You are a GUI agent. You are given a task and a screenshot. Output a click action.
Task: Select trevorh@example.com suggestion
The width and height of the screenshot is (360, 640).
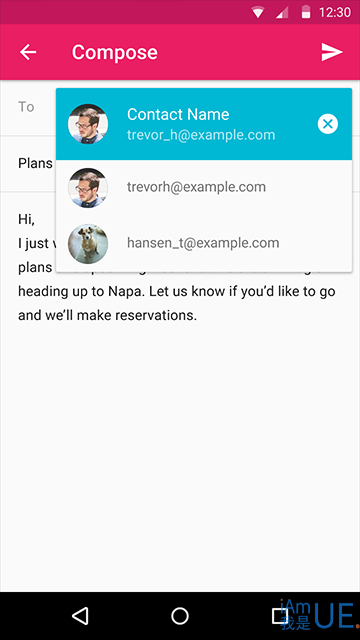pyautogui.click(x=204, y=187)
